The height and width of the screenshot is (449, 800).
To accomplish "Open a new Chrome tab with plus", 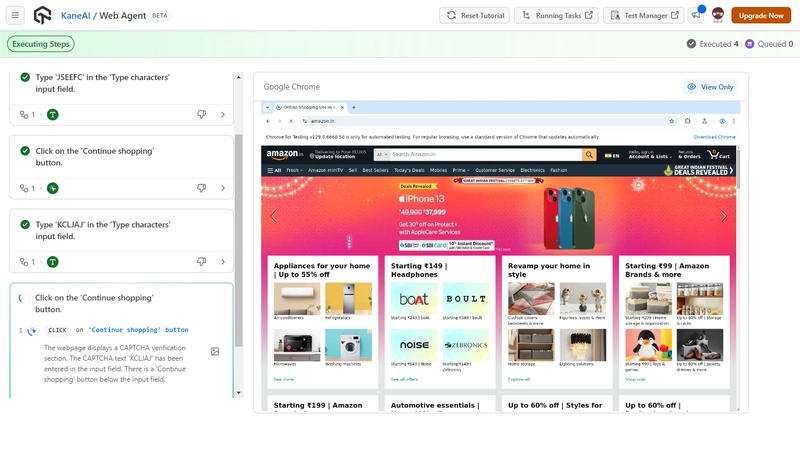I will [x=354, y=108].
